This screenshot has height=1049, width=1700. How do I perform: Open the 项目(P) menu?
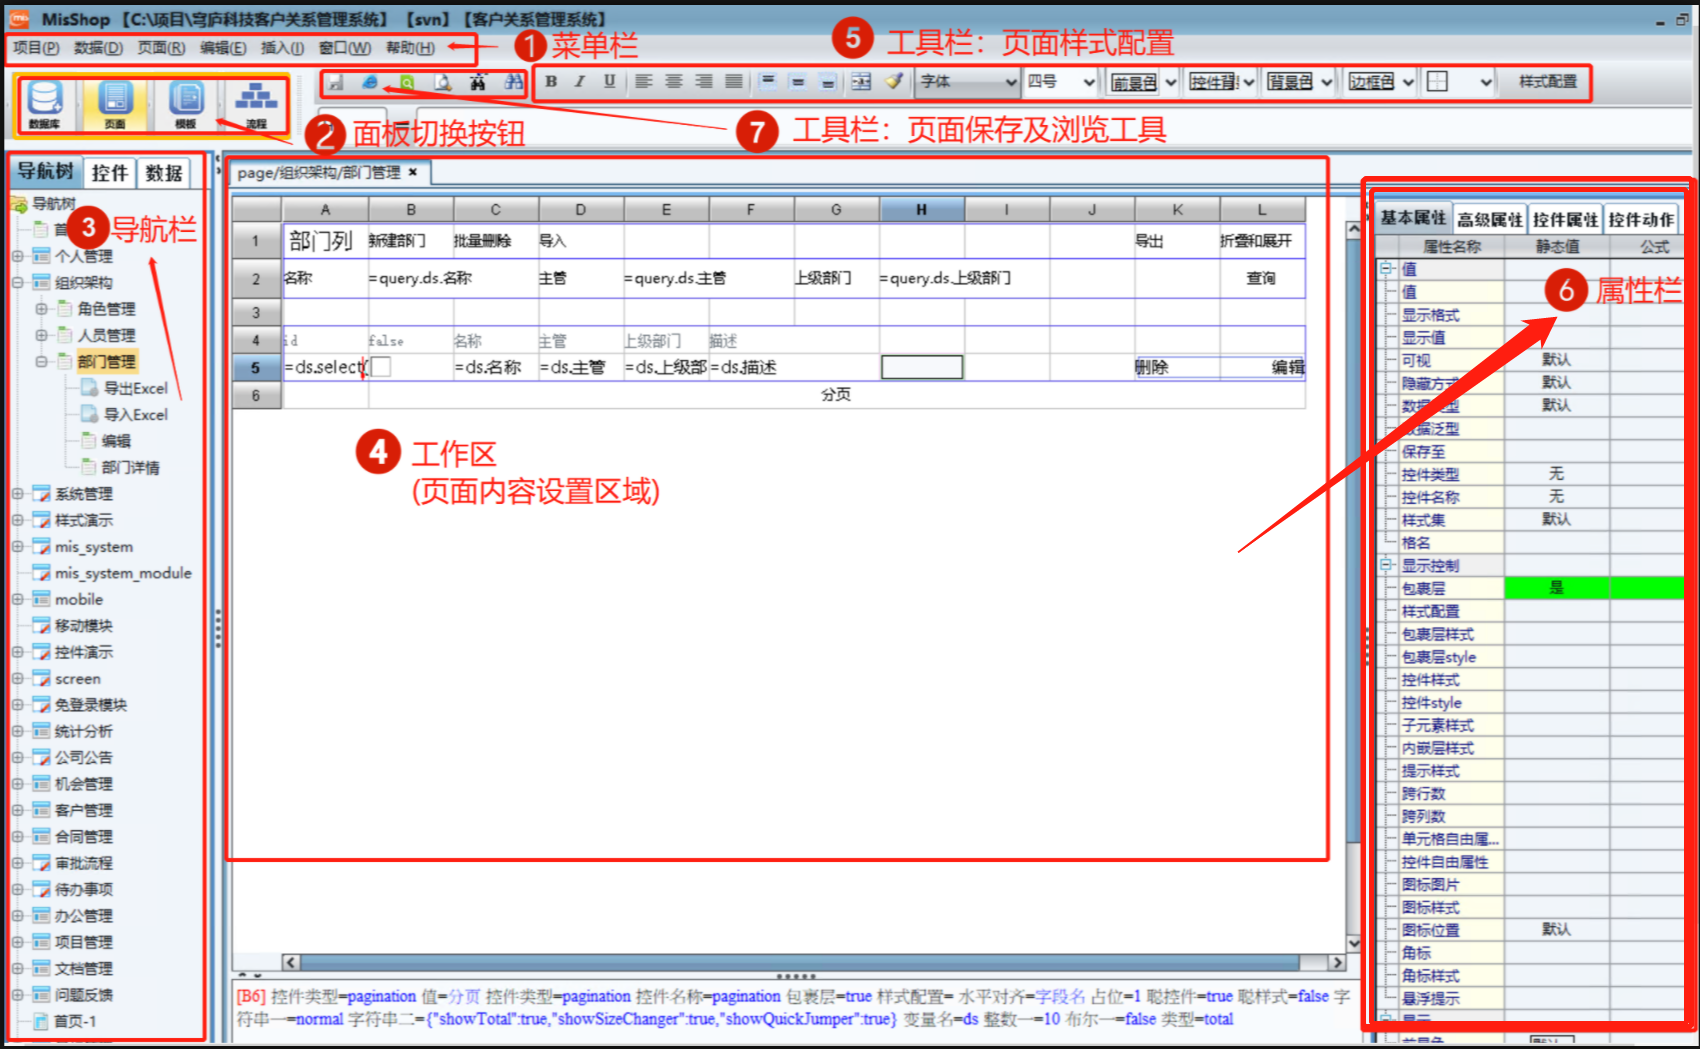(x=36, y=47)
